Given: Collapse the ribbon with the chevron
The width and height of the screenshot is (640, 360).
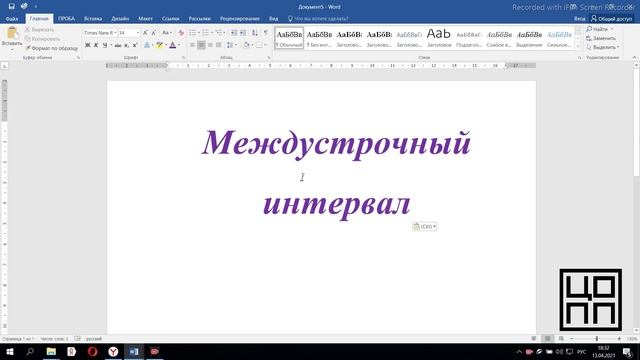Looking at the screenshot, I should [634, 58].
